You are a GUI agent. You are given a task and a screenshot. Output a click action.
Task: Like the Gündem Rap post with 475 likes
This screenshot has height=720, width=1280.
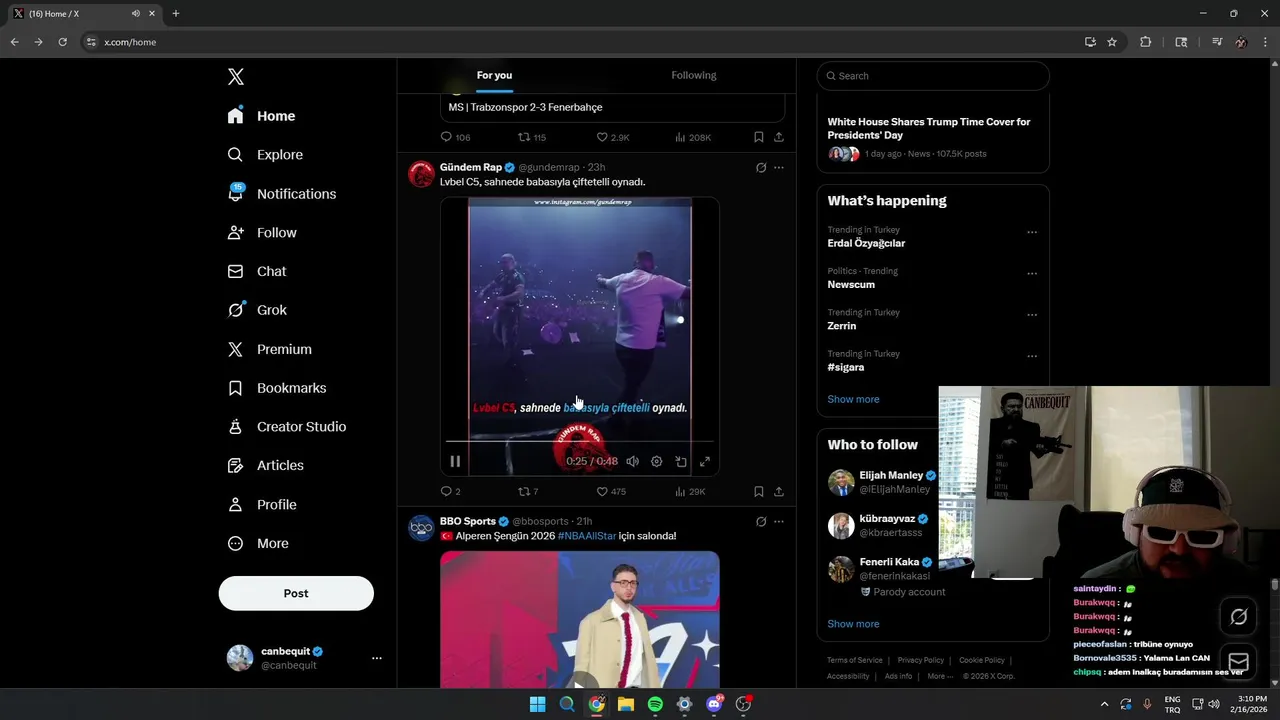point(610,491)
